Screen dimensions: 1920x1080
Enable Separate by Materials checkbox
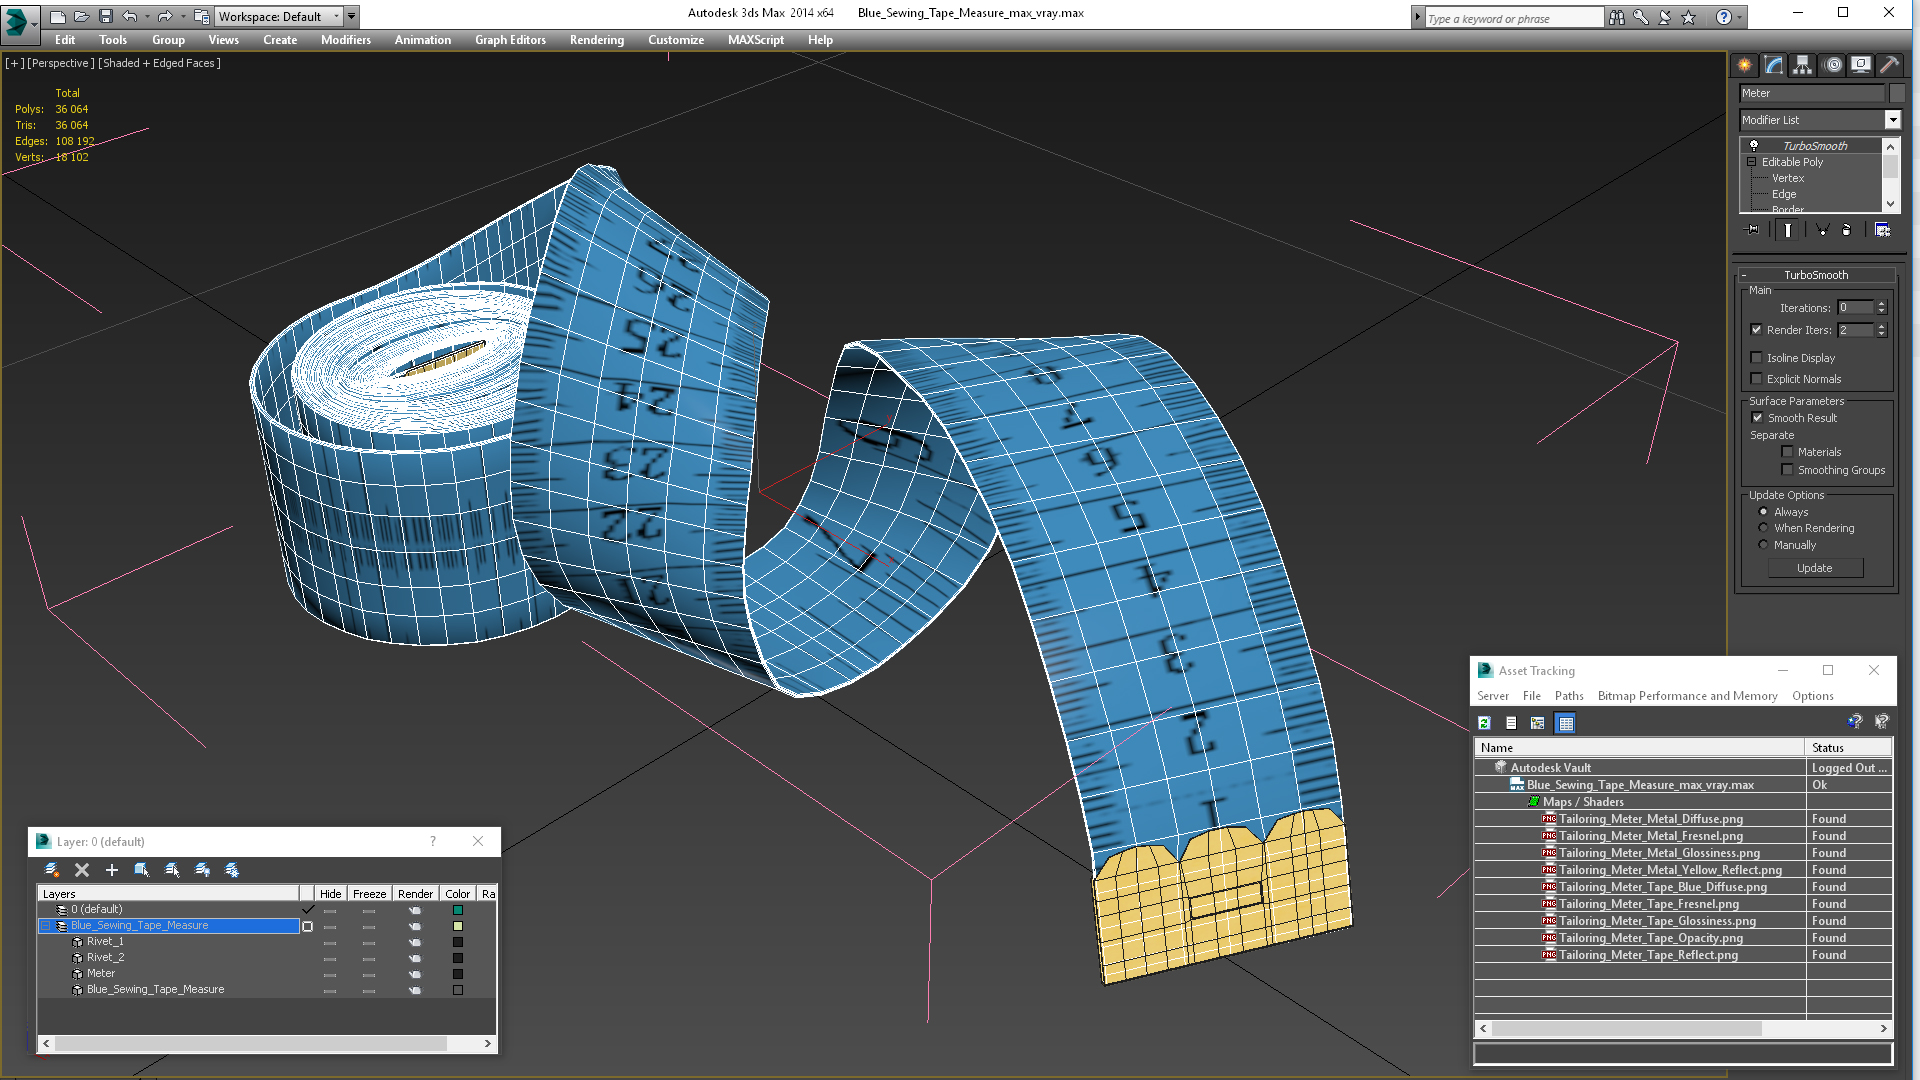tap(1787, 452)
